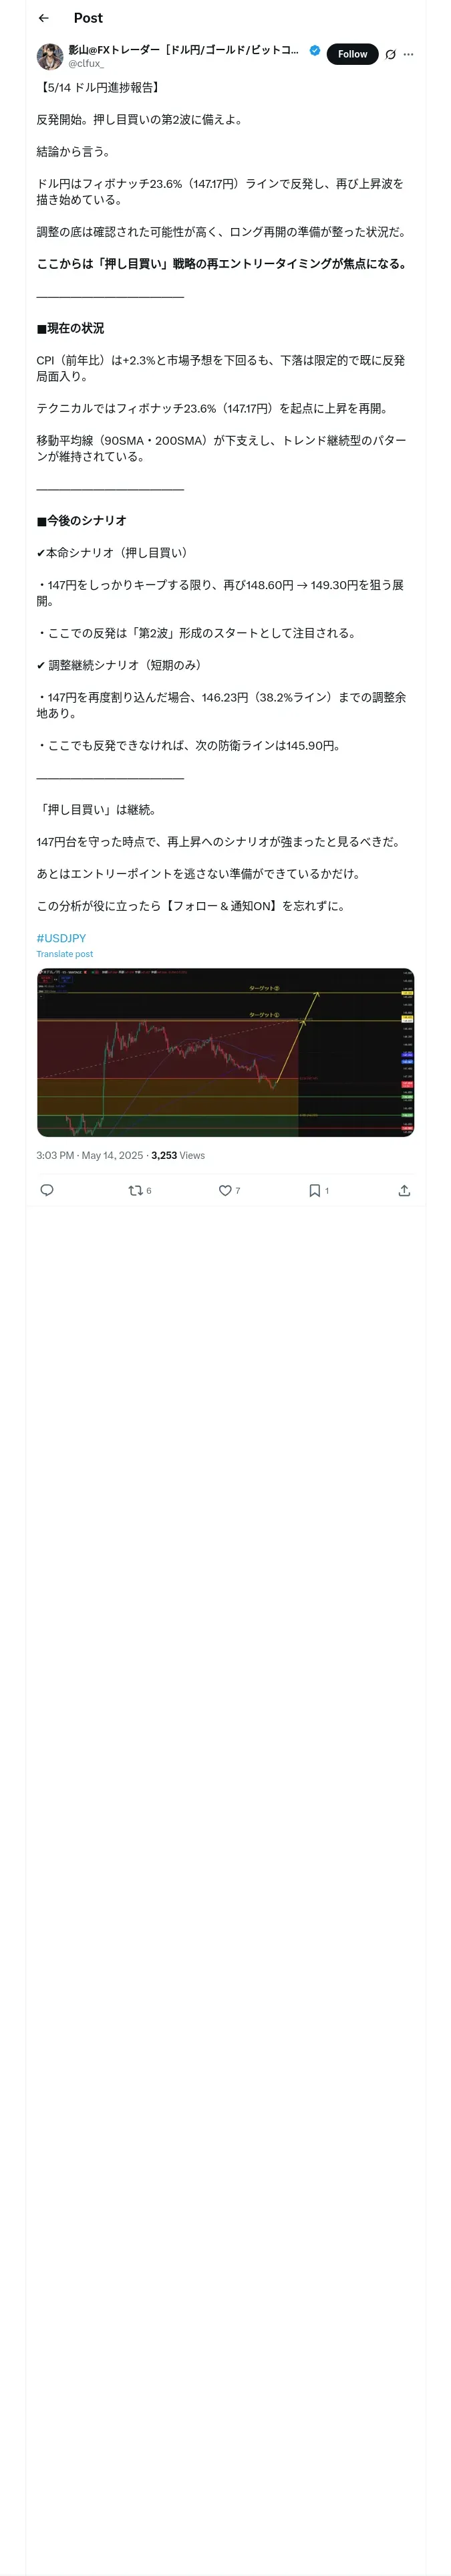Screen dimensions: 451x2576
Task: Open the #USDJPY hashtag link
Action: click(x=61, y=938)
